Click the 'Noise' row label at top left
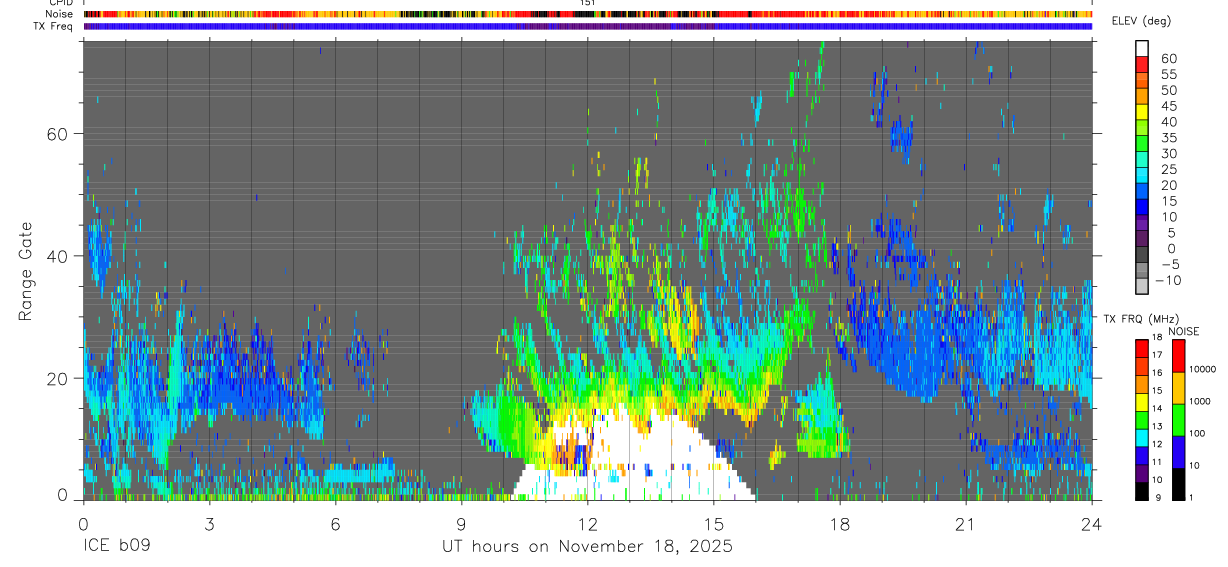 pos(61,14)
